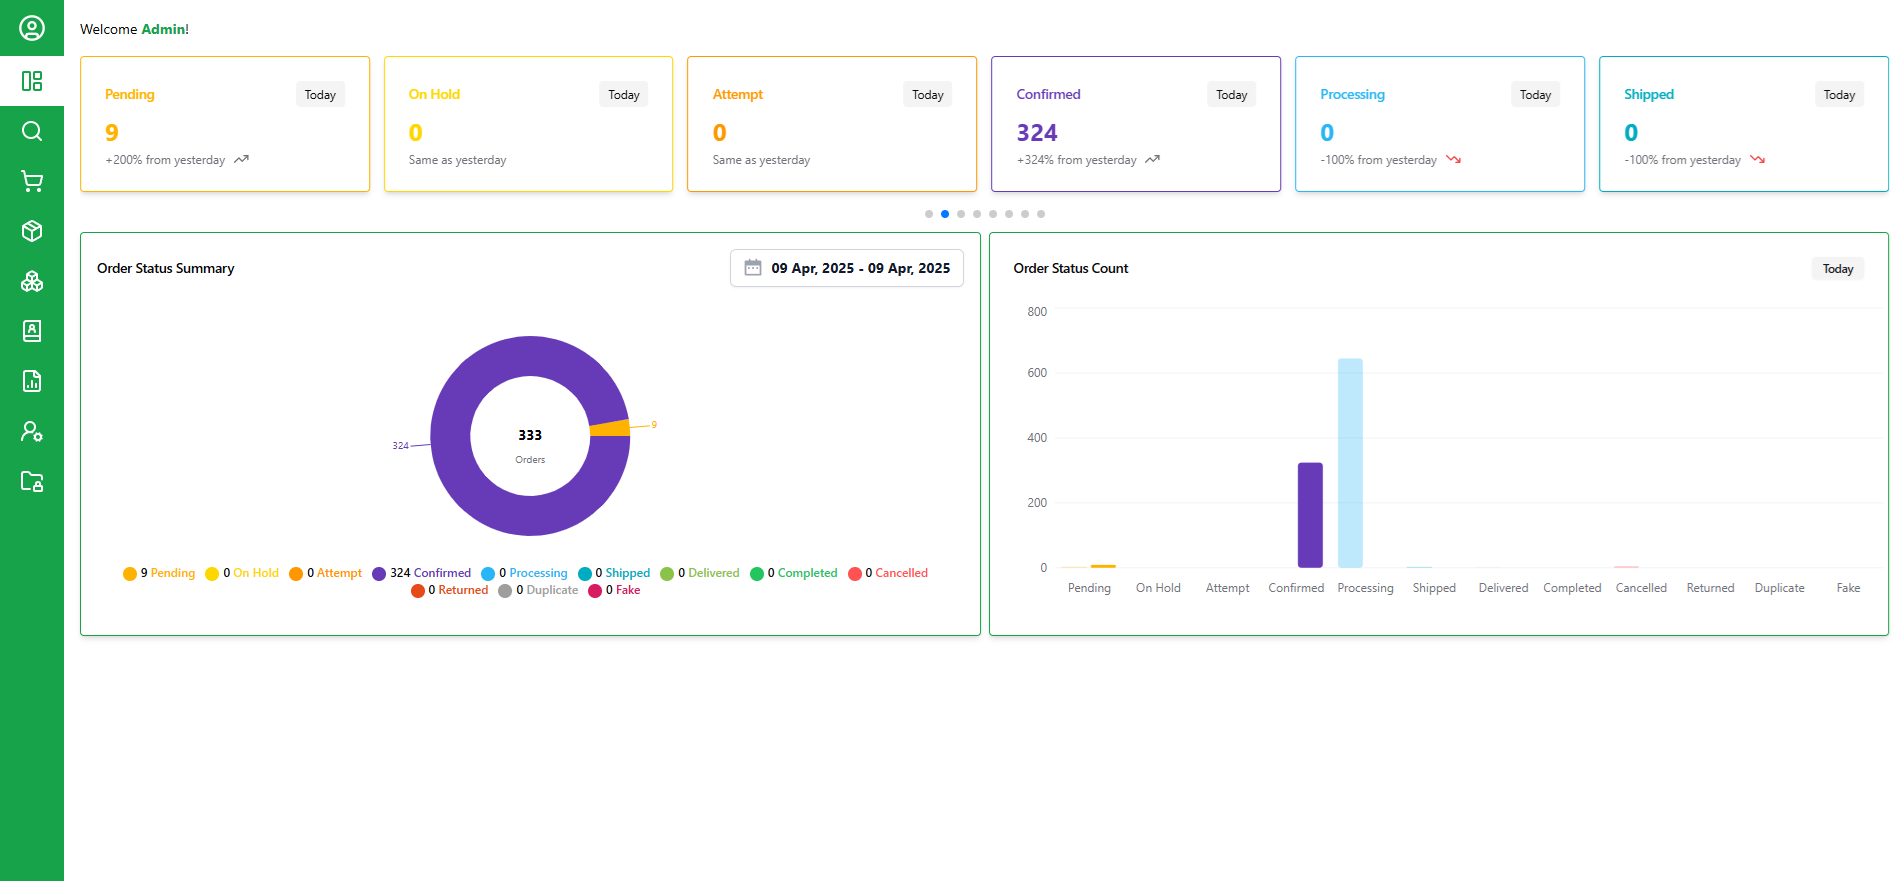Open the Today dropdown on Order Status Count
This screenshot has height=881, width=1901.
pos(1837,269)
